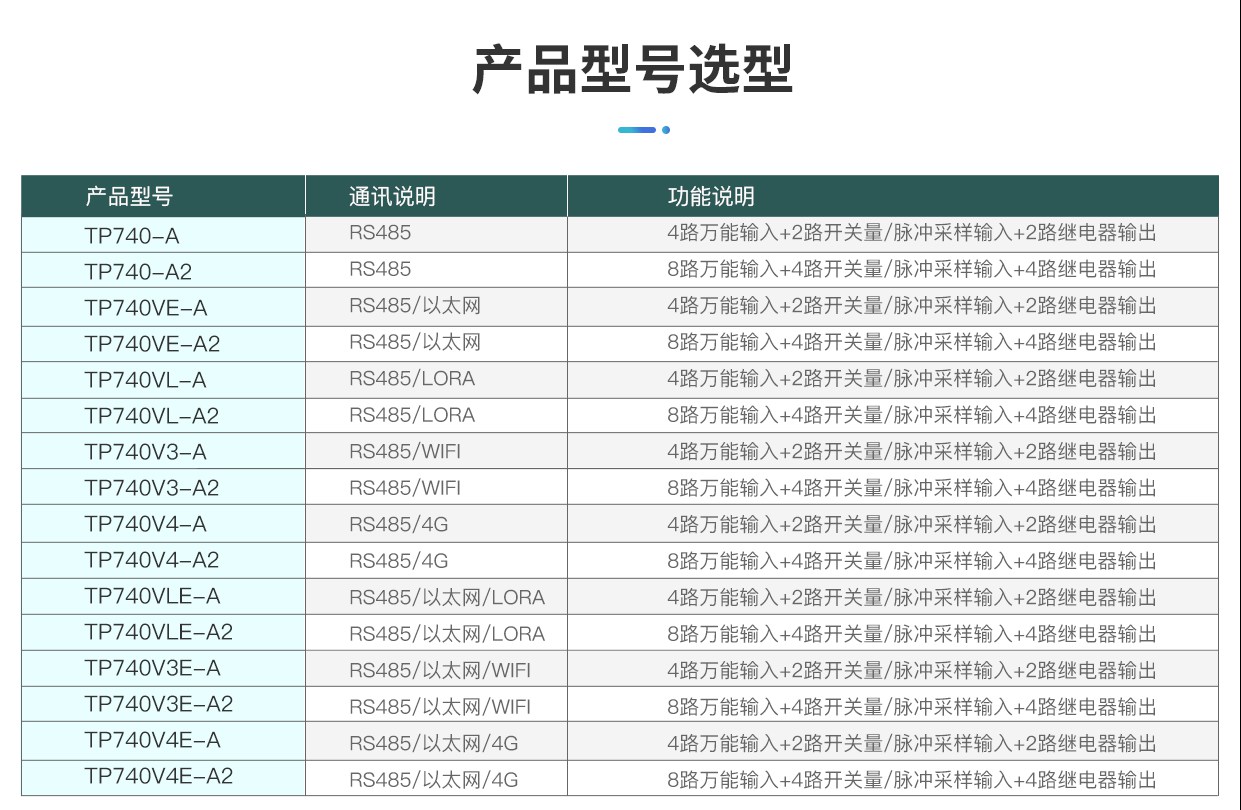Click RS485/以太网/WIFI in the TP740V3E-A row
The image size is (1241, 810).
[x=440, y=670]
